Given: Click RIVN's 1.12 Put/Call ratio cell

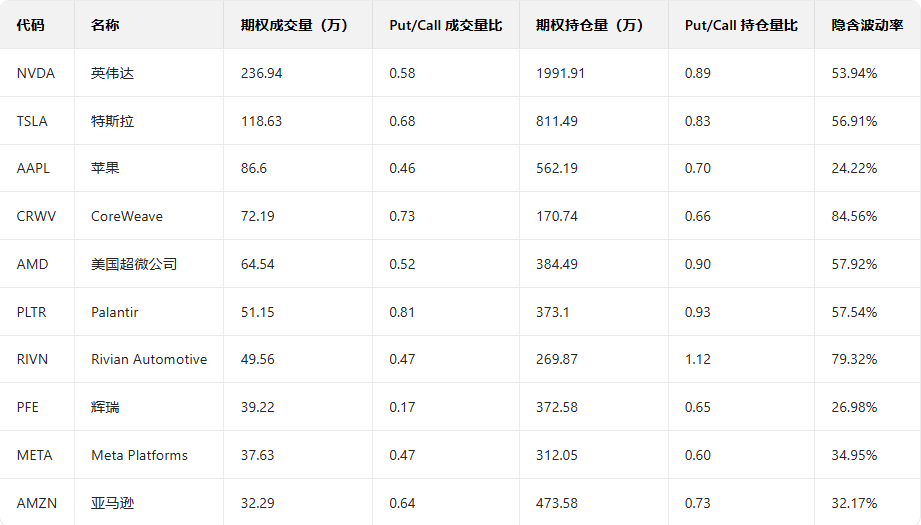Looking at the screenshot, I should point(697,359).
